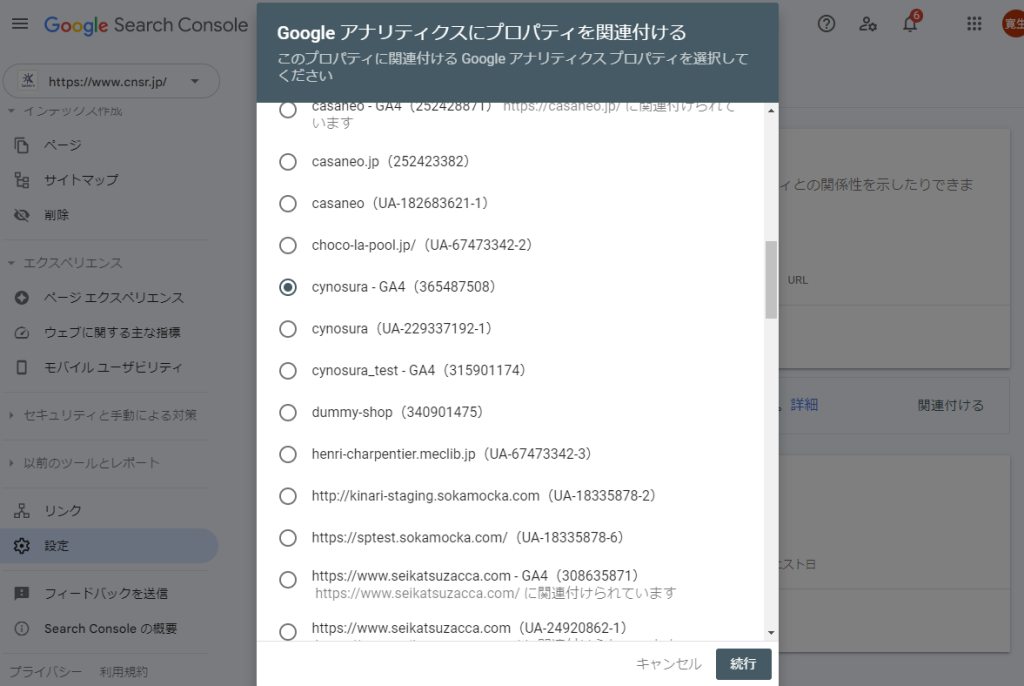The width and height of the screenshot is (1024, 686).
Task: Open the Google apps grid
Action: (x=974, y=24)
